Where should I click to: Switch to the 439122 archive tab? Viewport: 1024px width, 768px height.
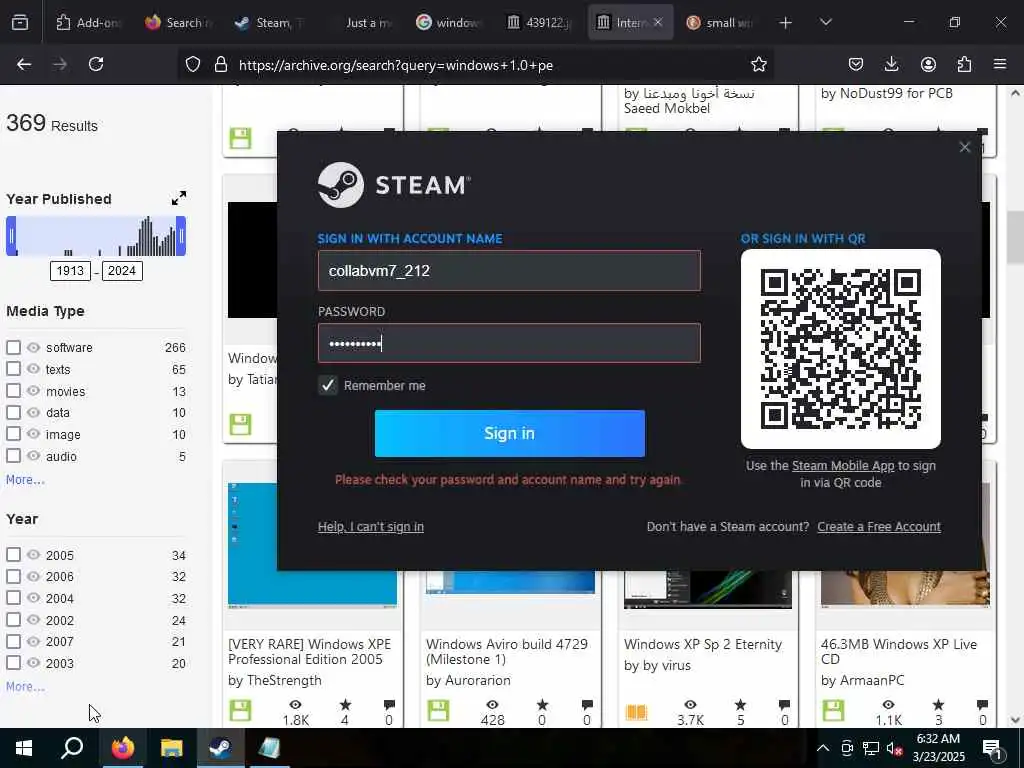pyautogui.click(x=539, y=23)
